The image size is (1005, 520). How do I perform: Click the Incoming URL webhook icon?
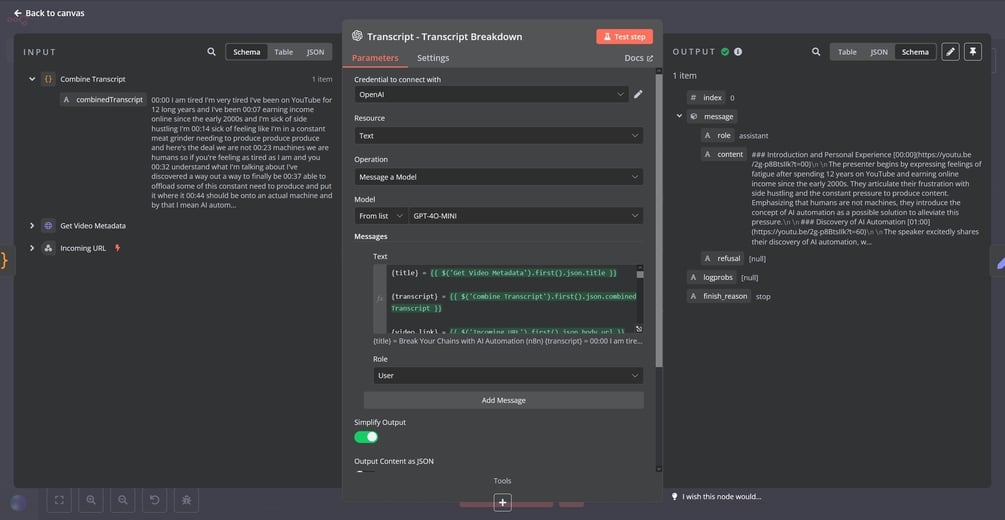click(48, 248)
